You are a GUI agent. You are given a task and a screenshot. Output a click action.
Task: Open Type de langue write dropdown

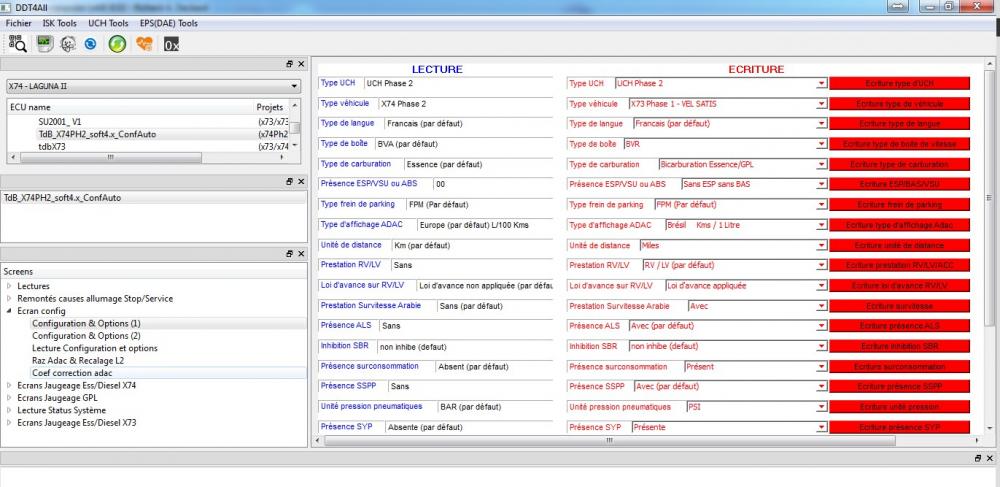pyautogui.click(x=821, y=124)
